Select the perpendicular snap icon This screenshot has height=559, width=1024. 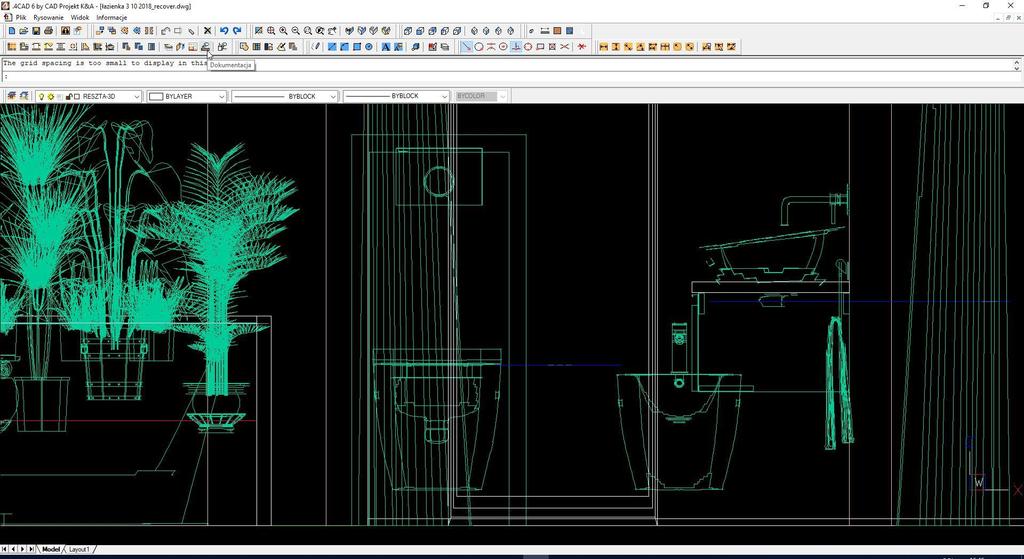516,46
